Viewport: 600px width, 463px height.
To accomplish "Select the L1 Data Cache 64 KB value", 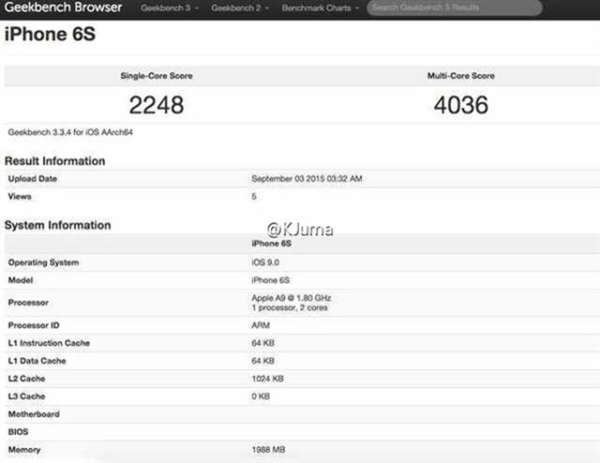I will pos(263,361).
